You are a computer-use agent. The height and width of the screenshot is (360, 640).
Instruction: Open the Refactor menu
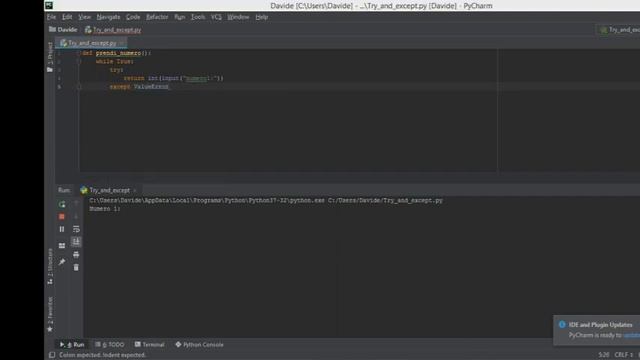click(157, 17)
